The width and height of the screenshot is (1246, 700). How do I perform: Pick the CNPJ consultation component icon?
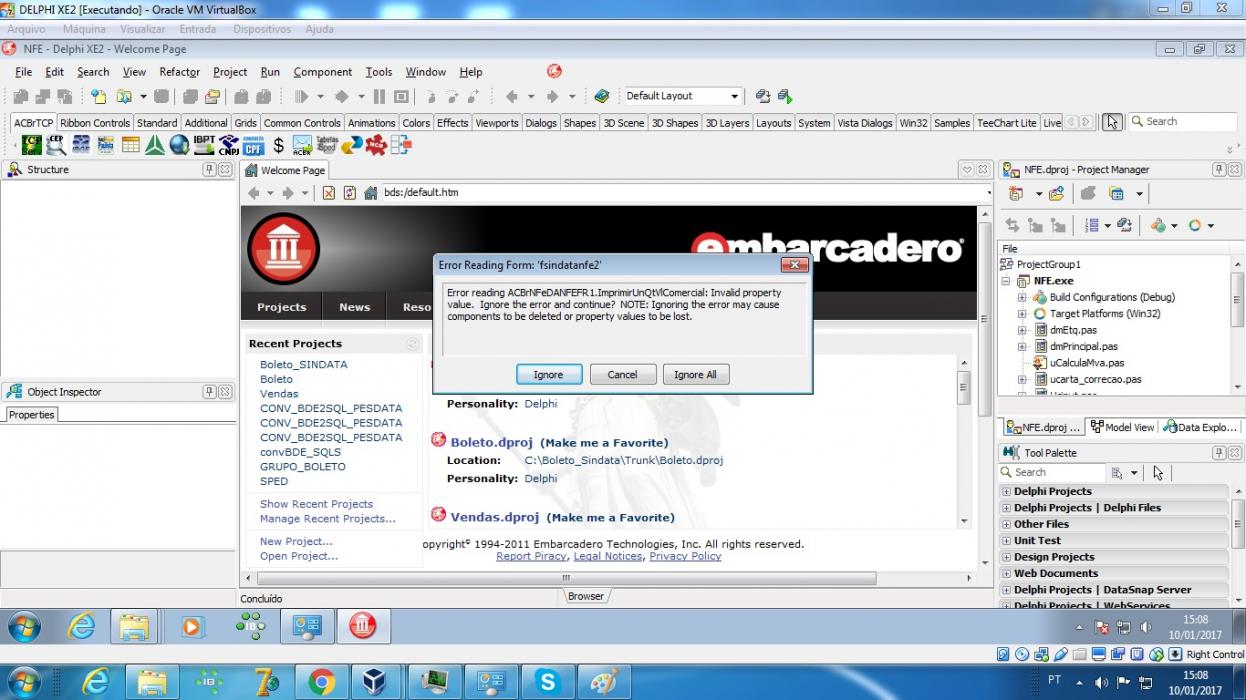[x=229, y=145]
